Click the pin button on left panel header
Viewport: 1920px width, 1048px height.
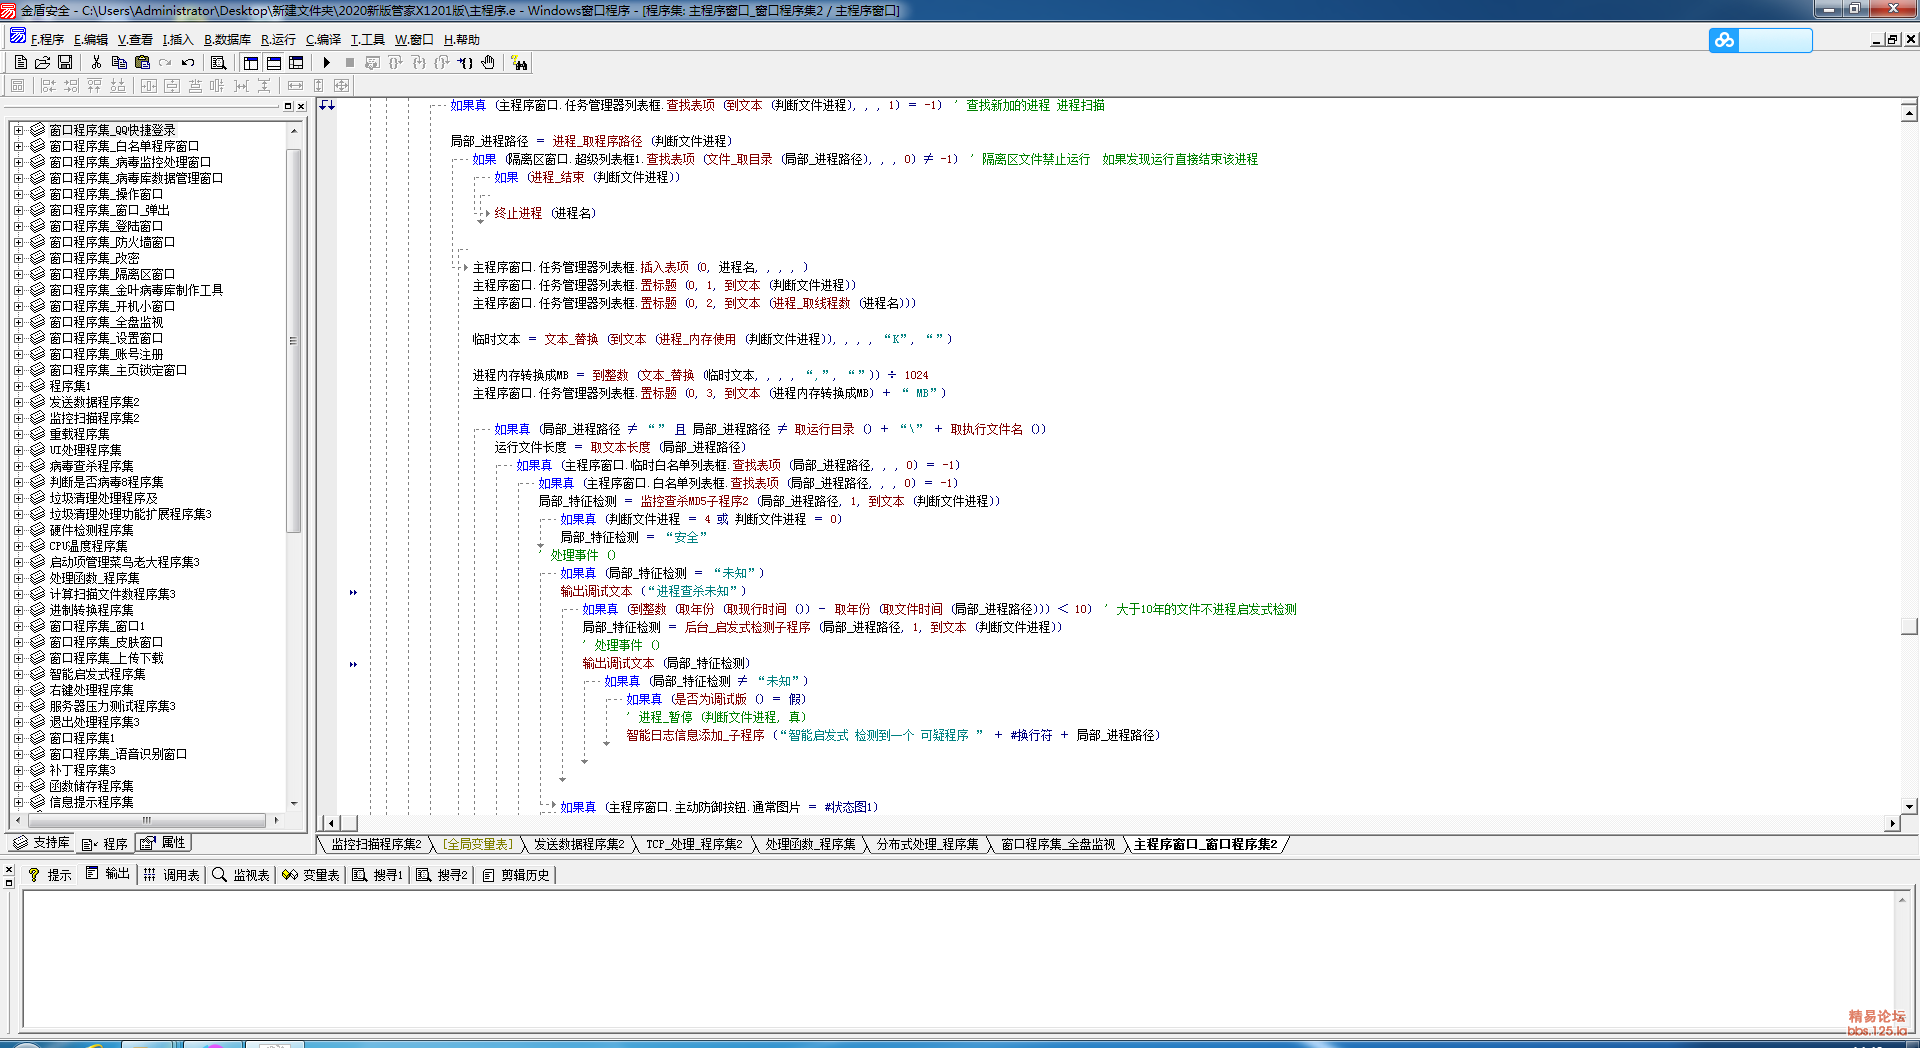[x=288, y=106]
